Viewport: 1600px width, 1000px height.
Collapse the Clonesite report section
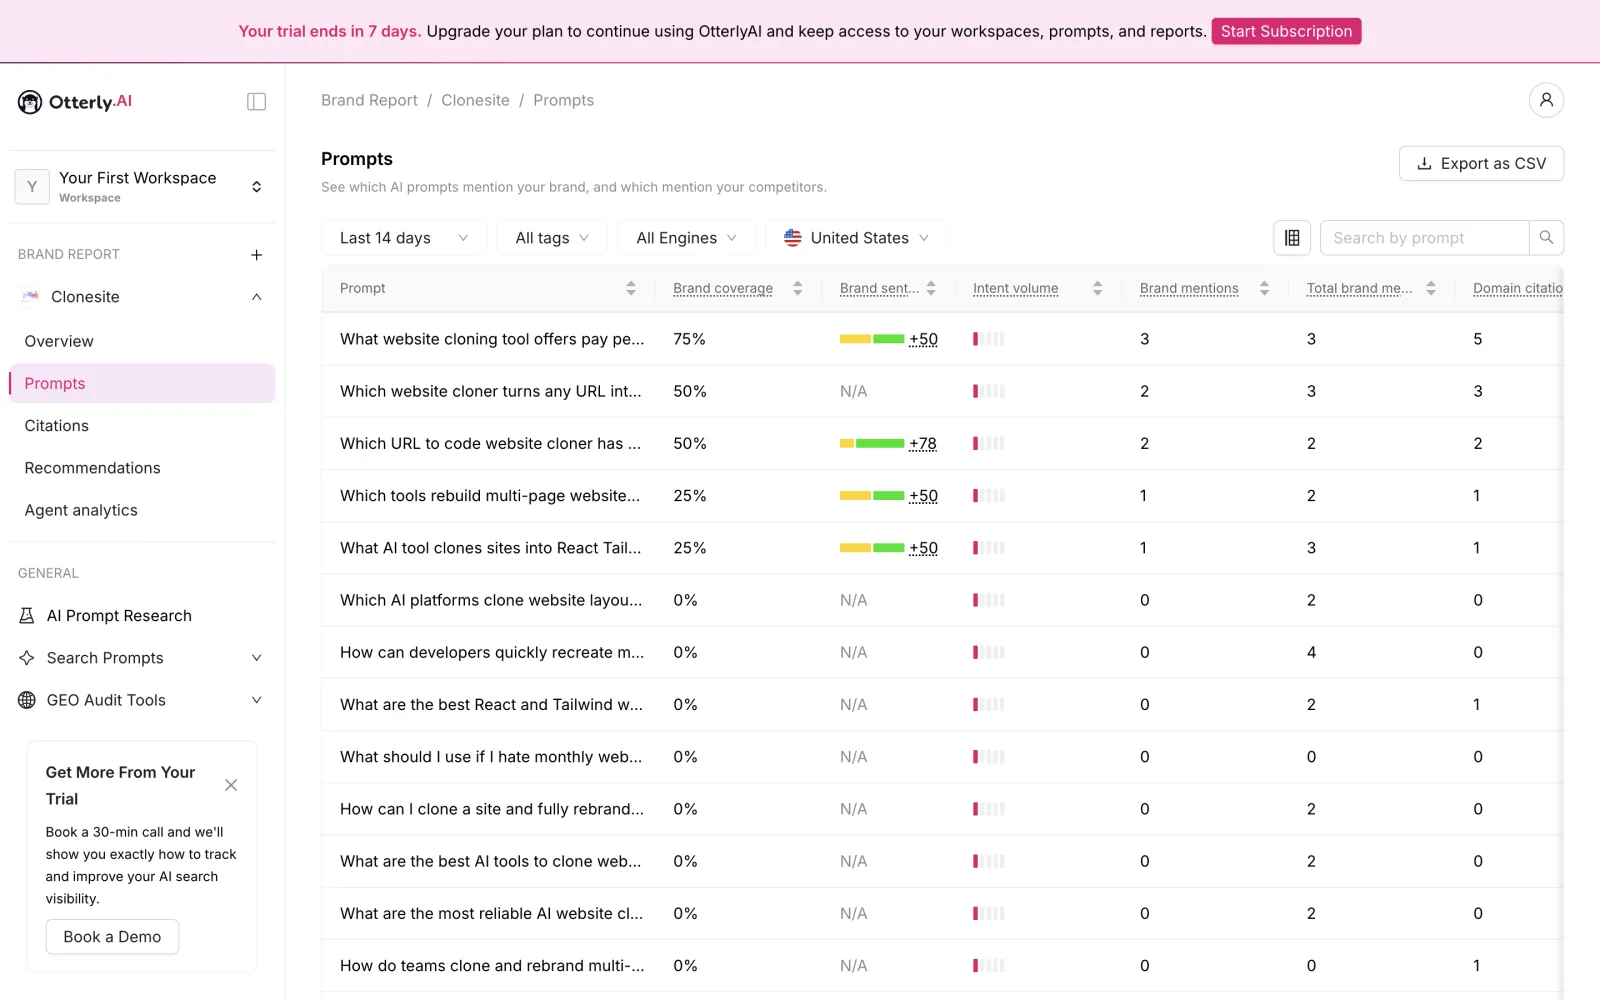point(257,297)
